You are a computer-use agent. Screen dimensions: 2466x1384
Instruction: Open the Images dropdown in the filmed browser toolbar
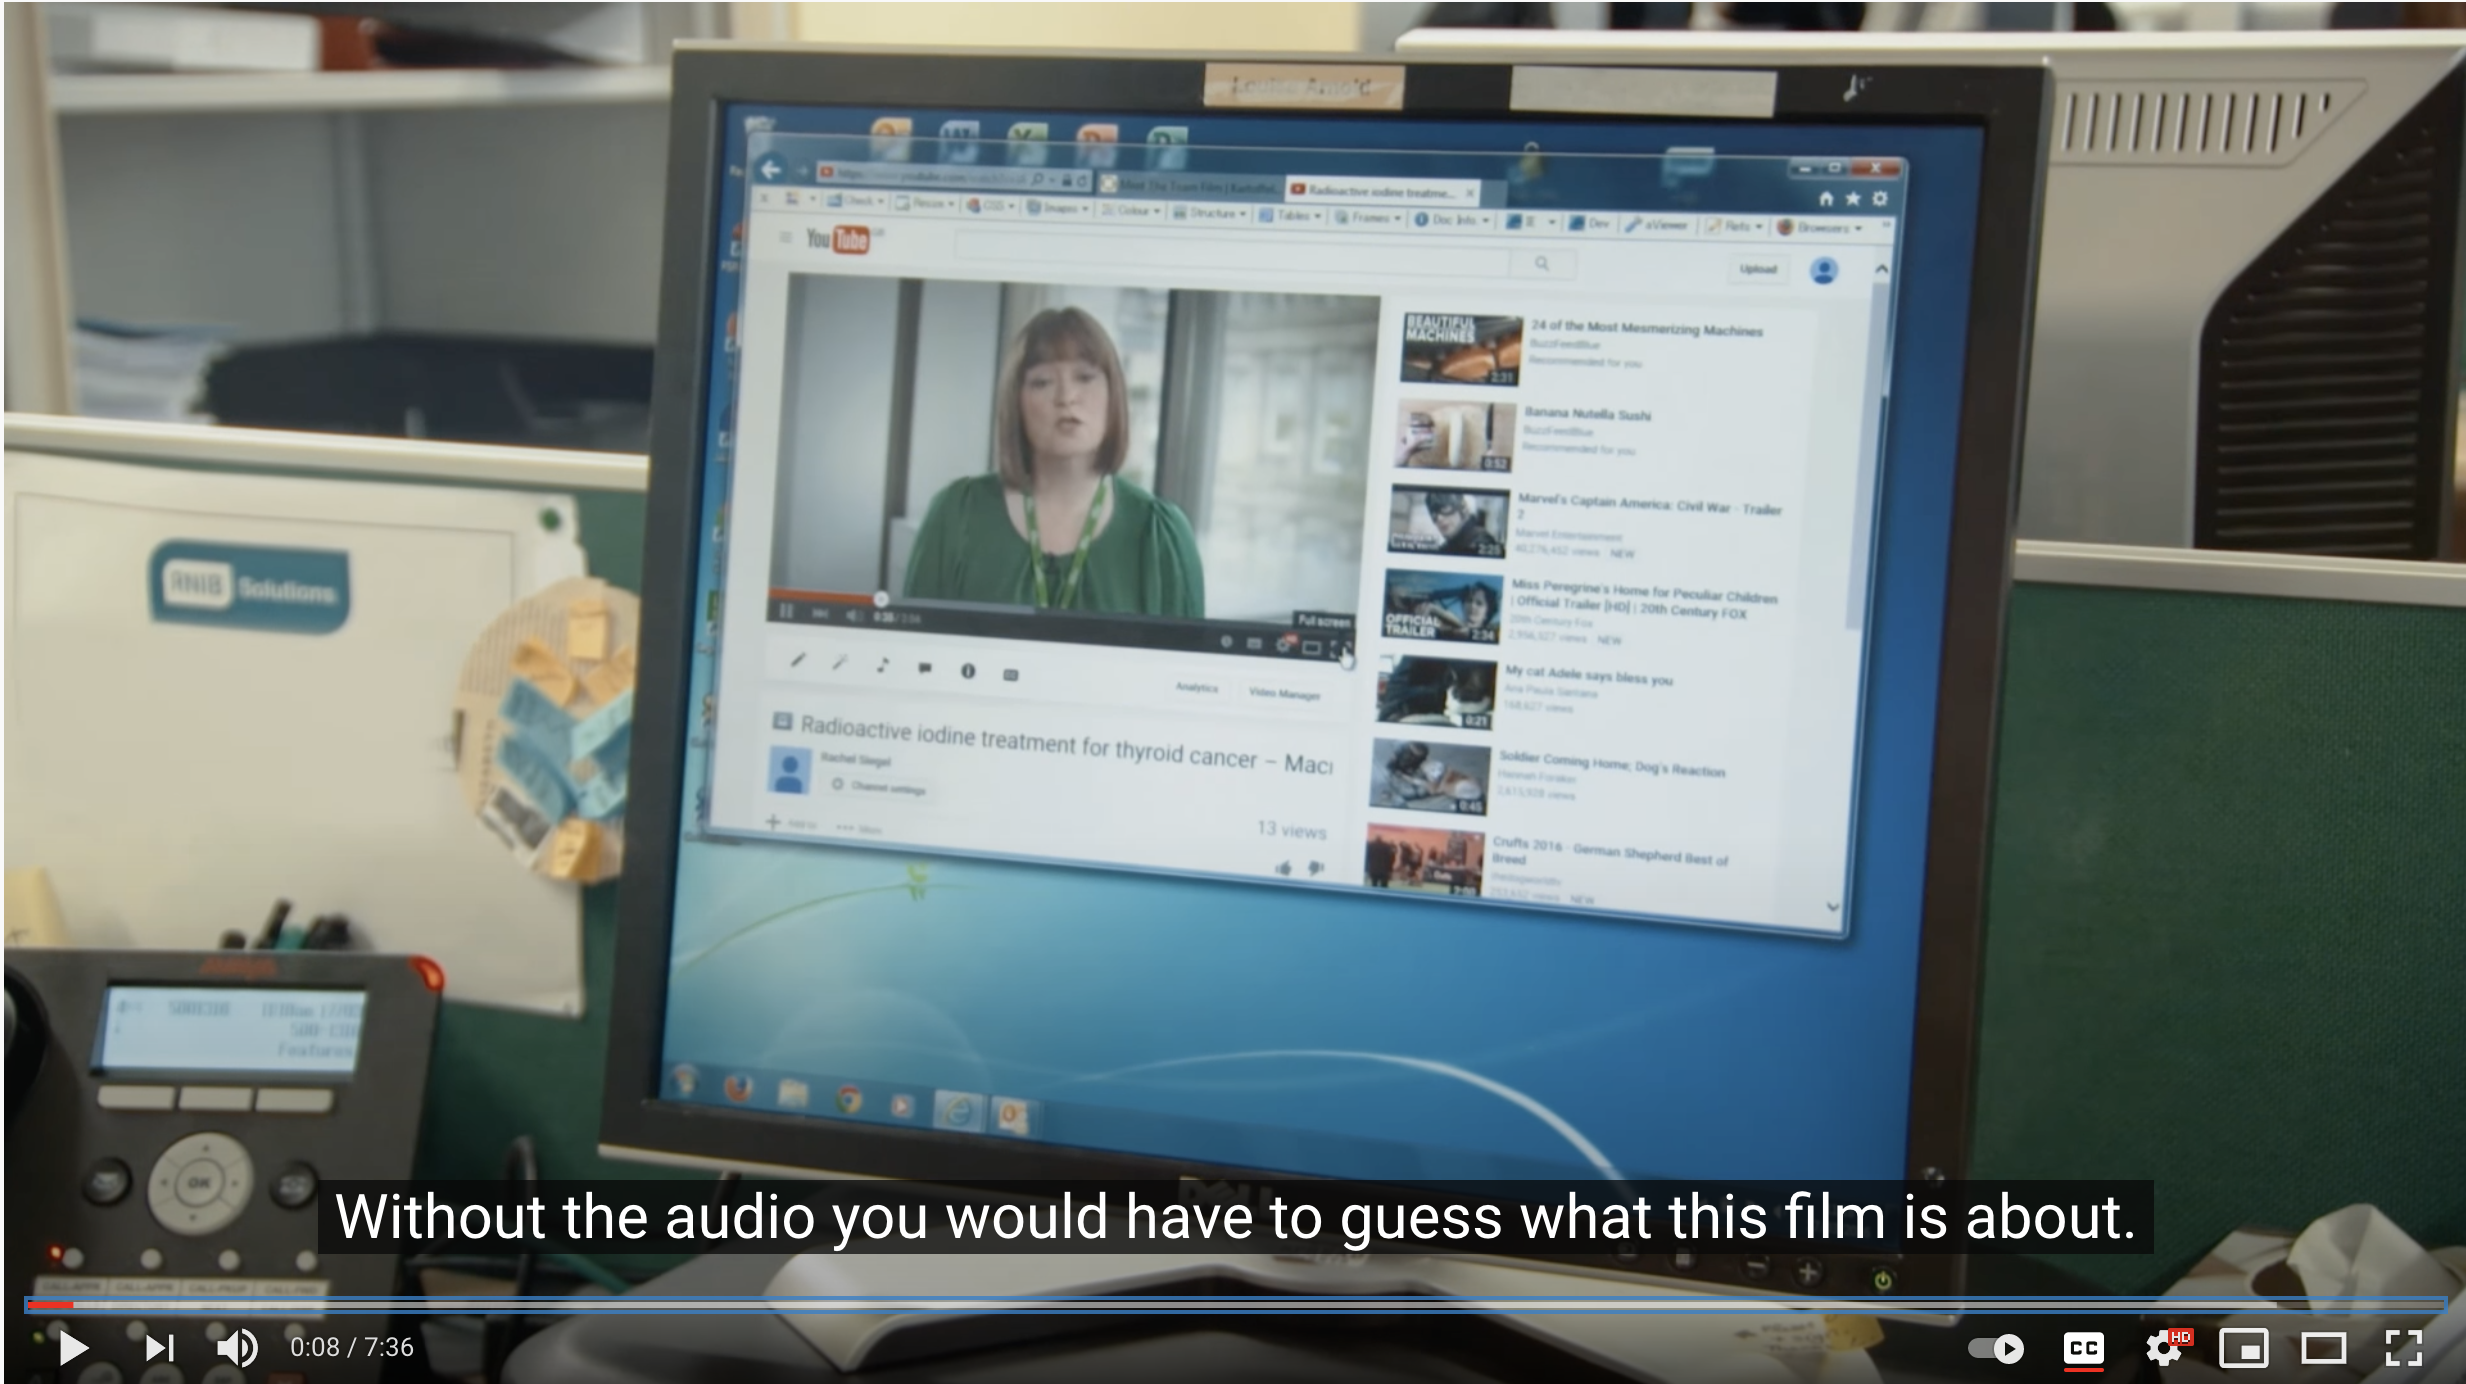[x=1057, y=208]
